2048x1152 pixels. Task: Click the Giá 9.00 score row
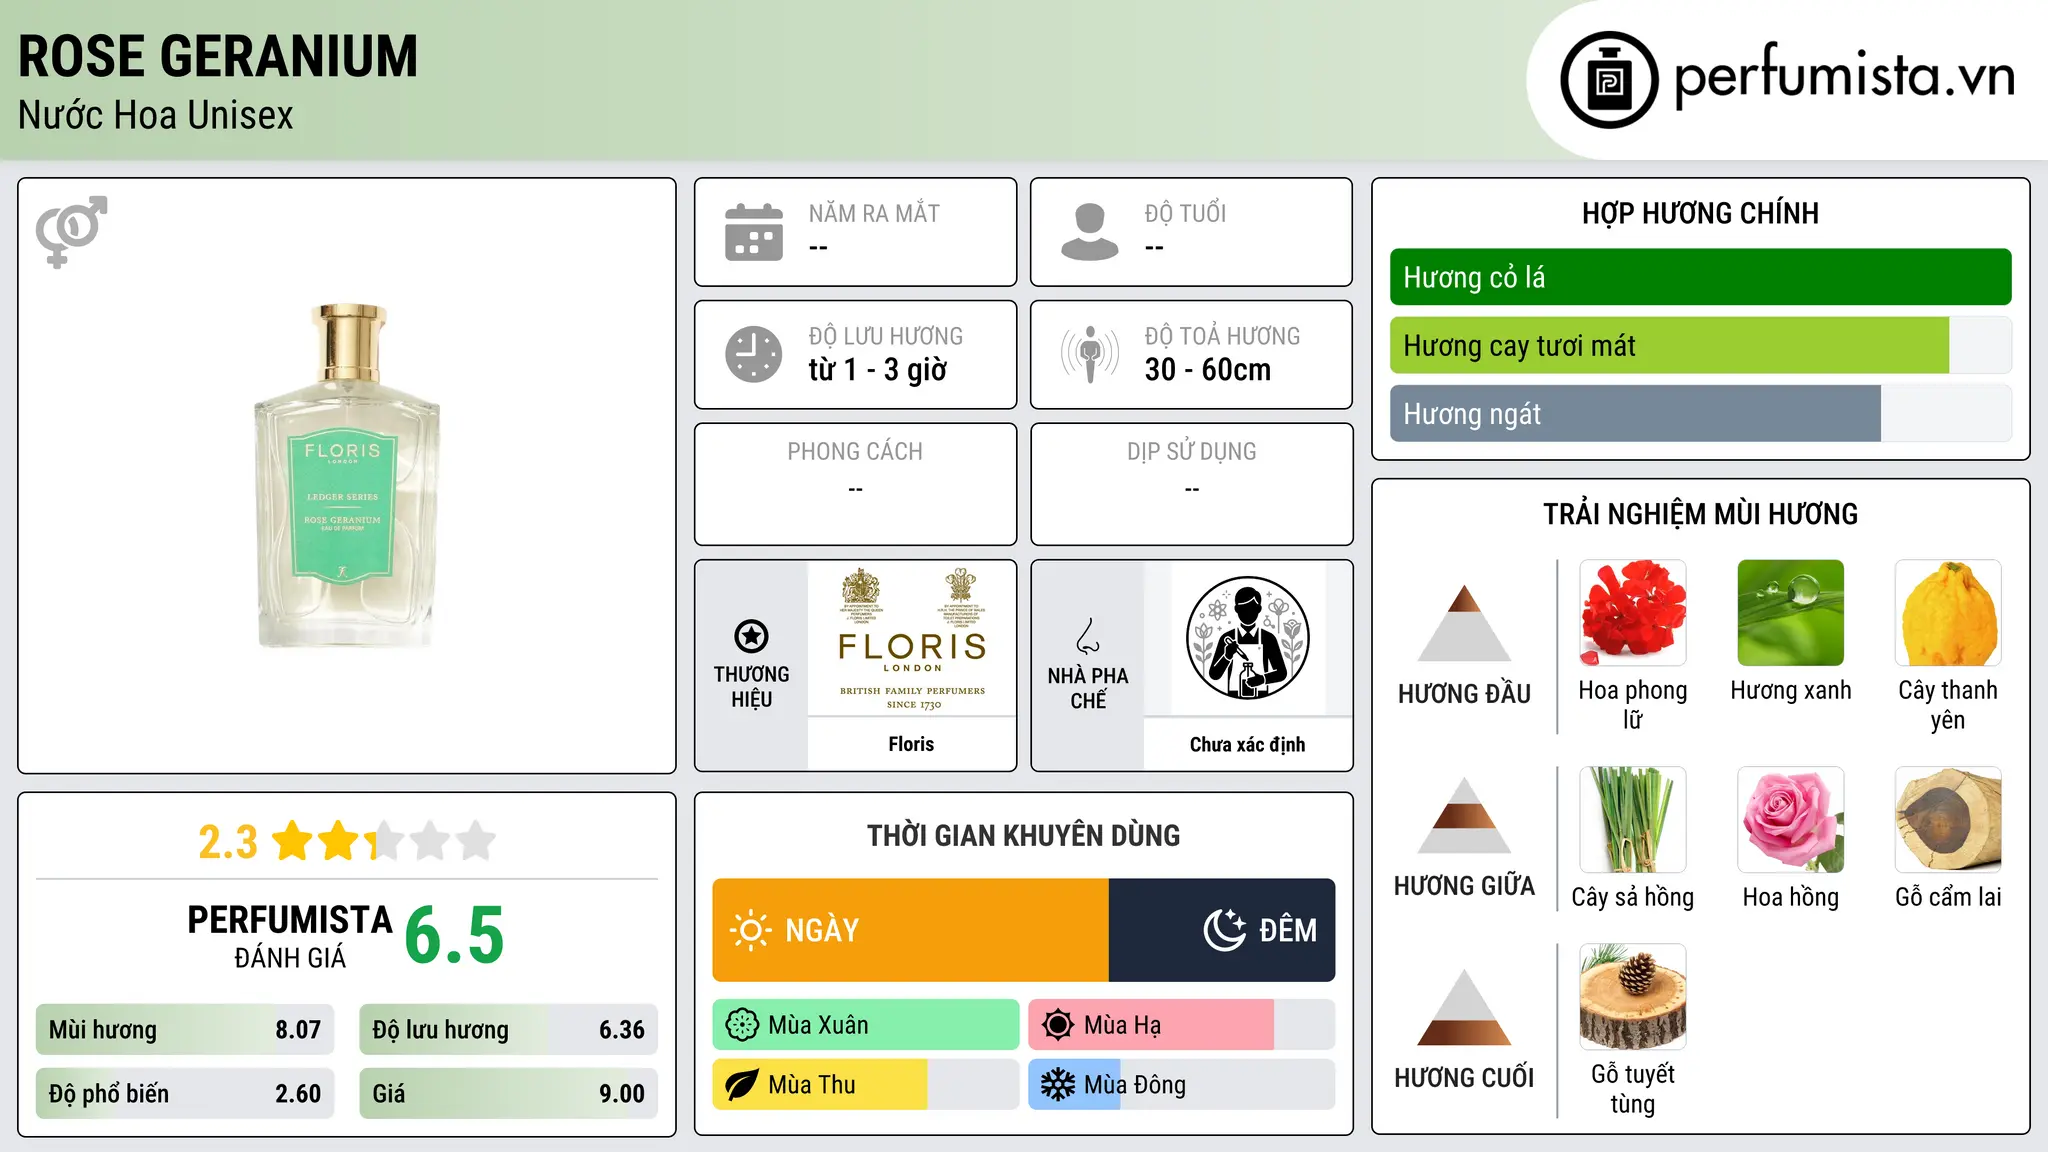point(508,1094)
